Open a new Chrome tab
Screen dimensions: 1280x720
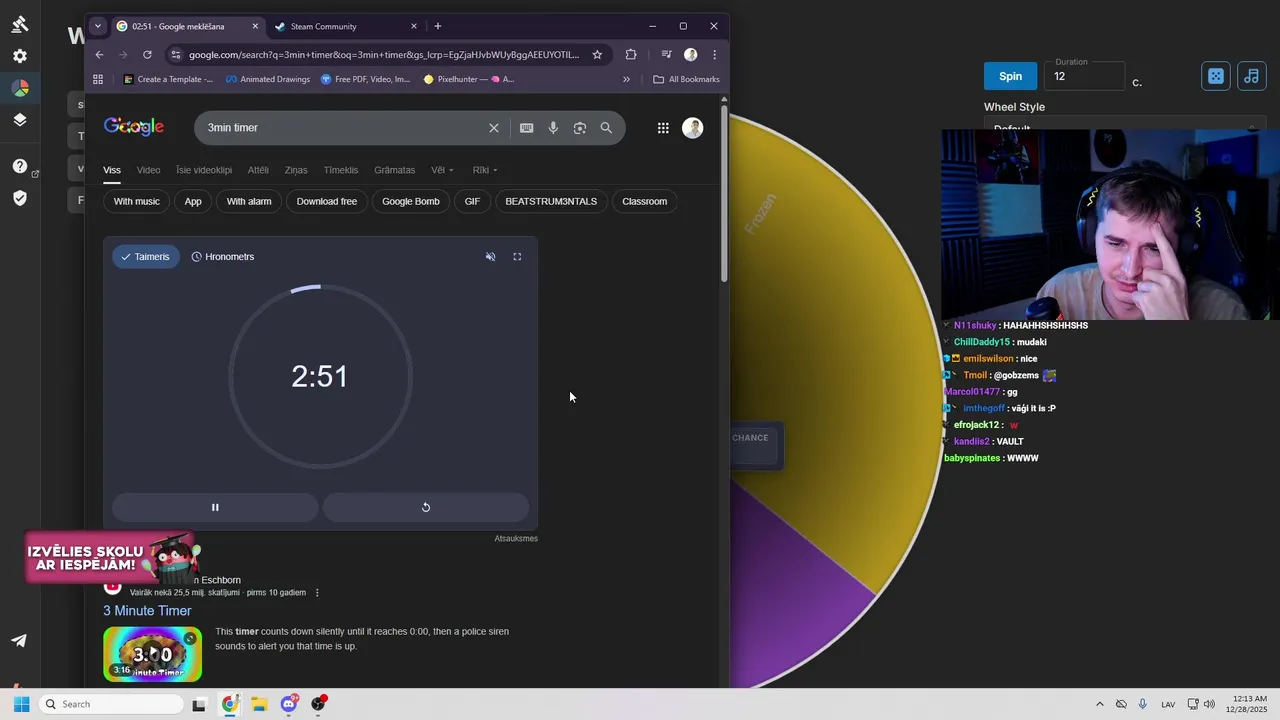(438, 26)
